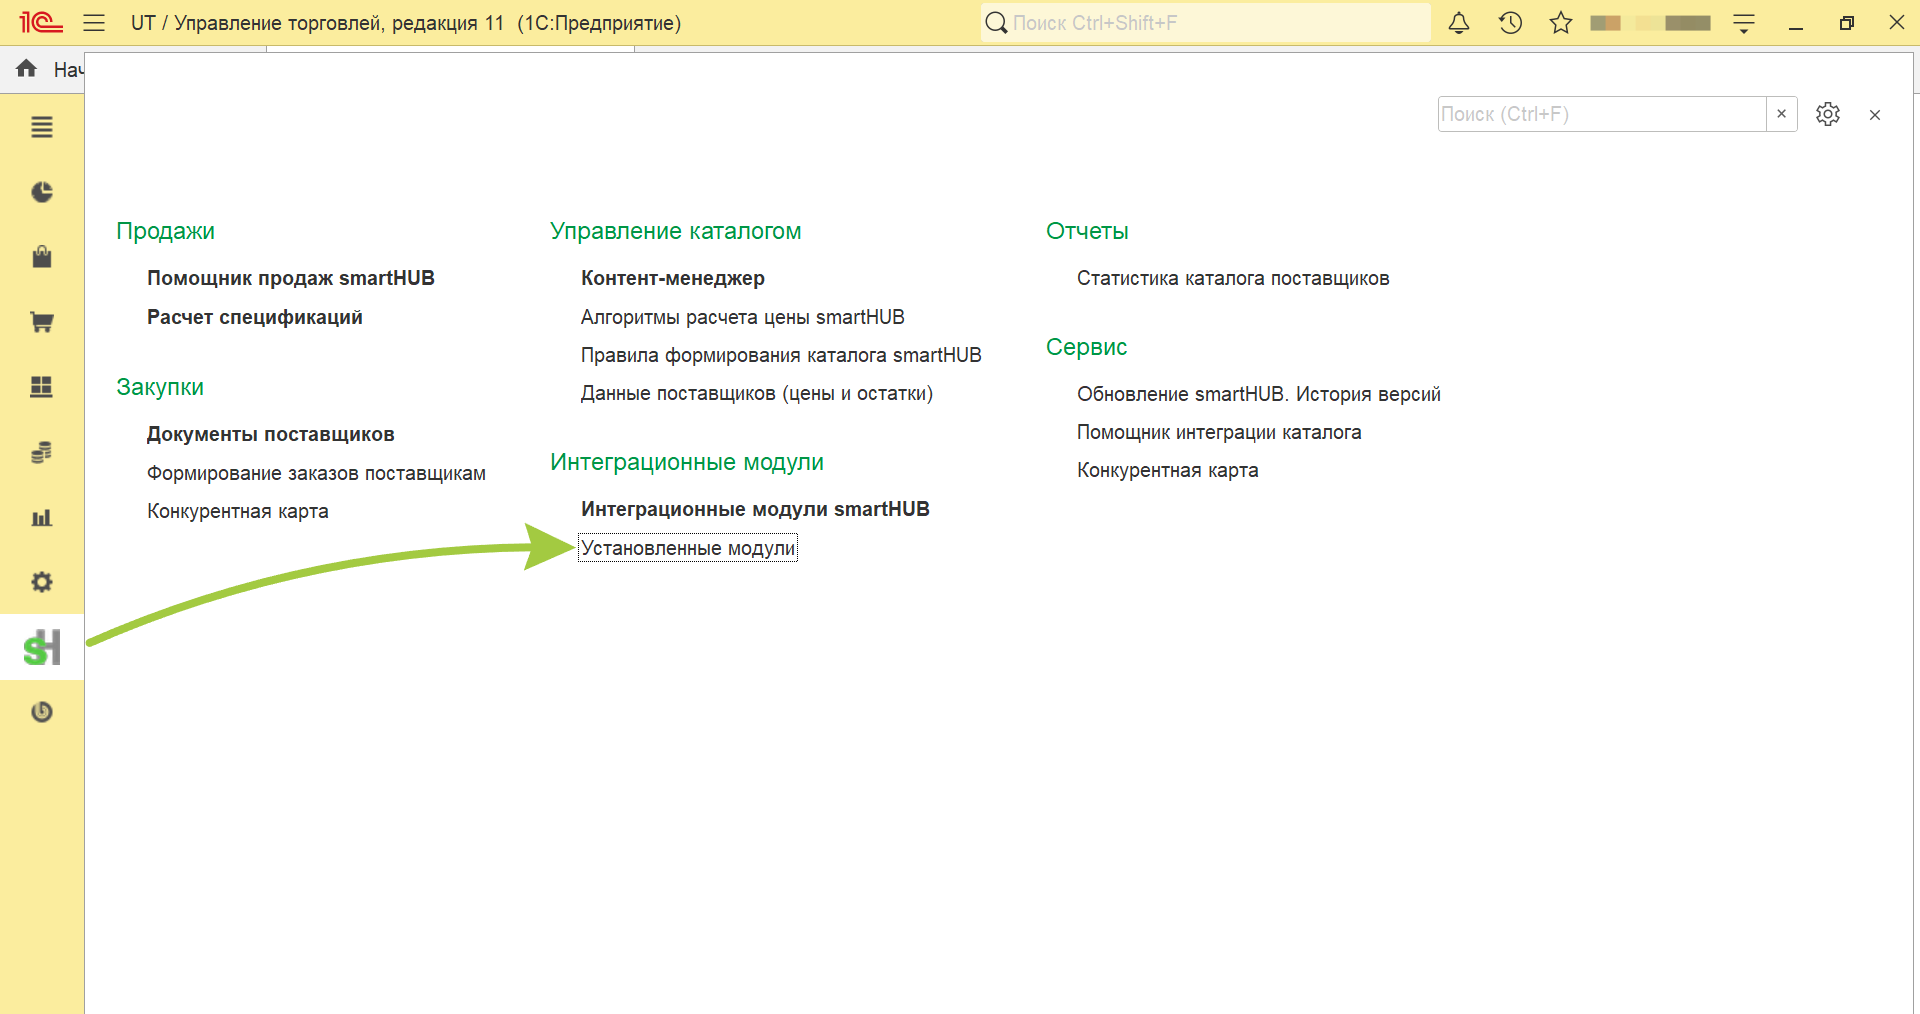Open Установленные модули link

point(688,548)
